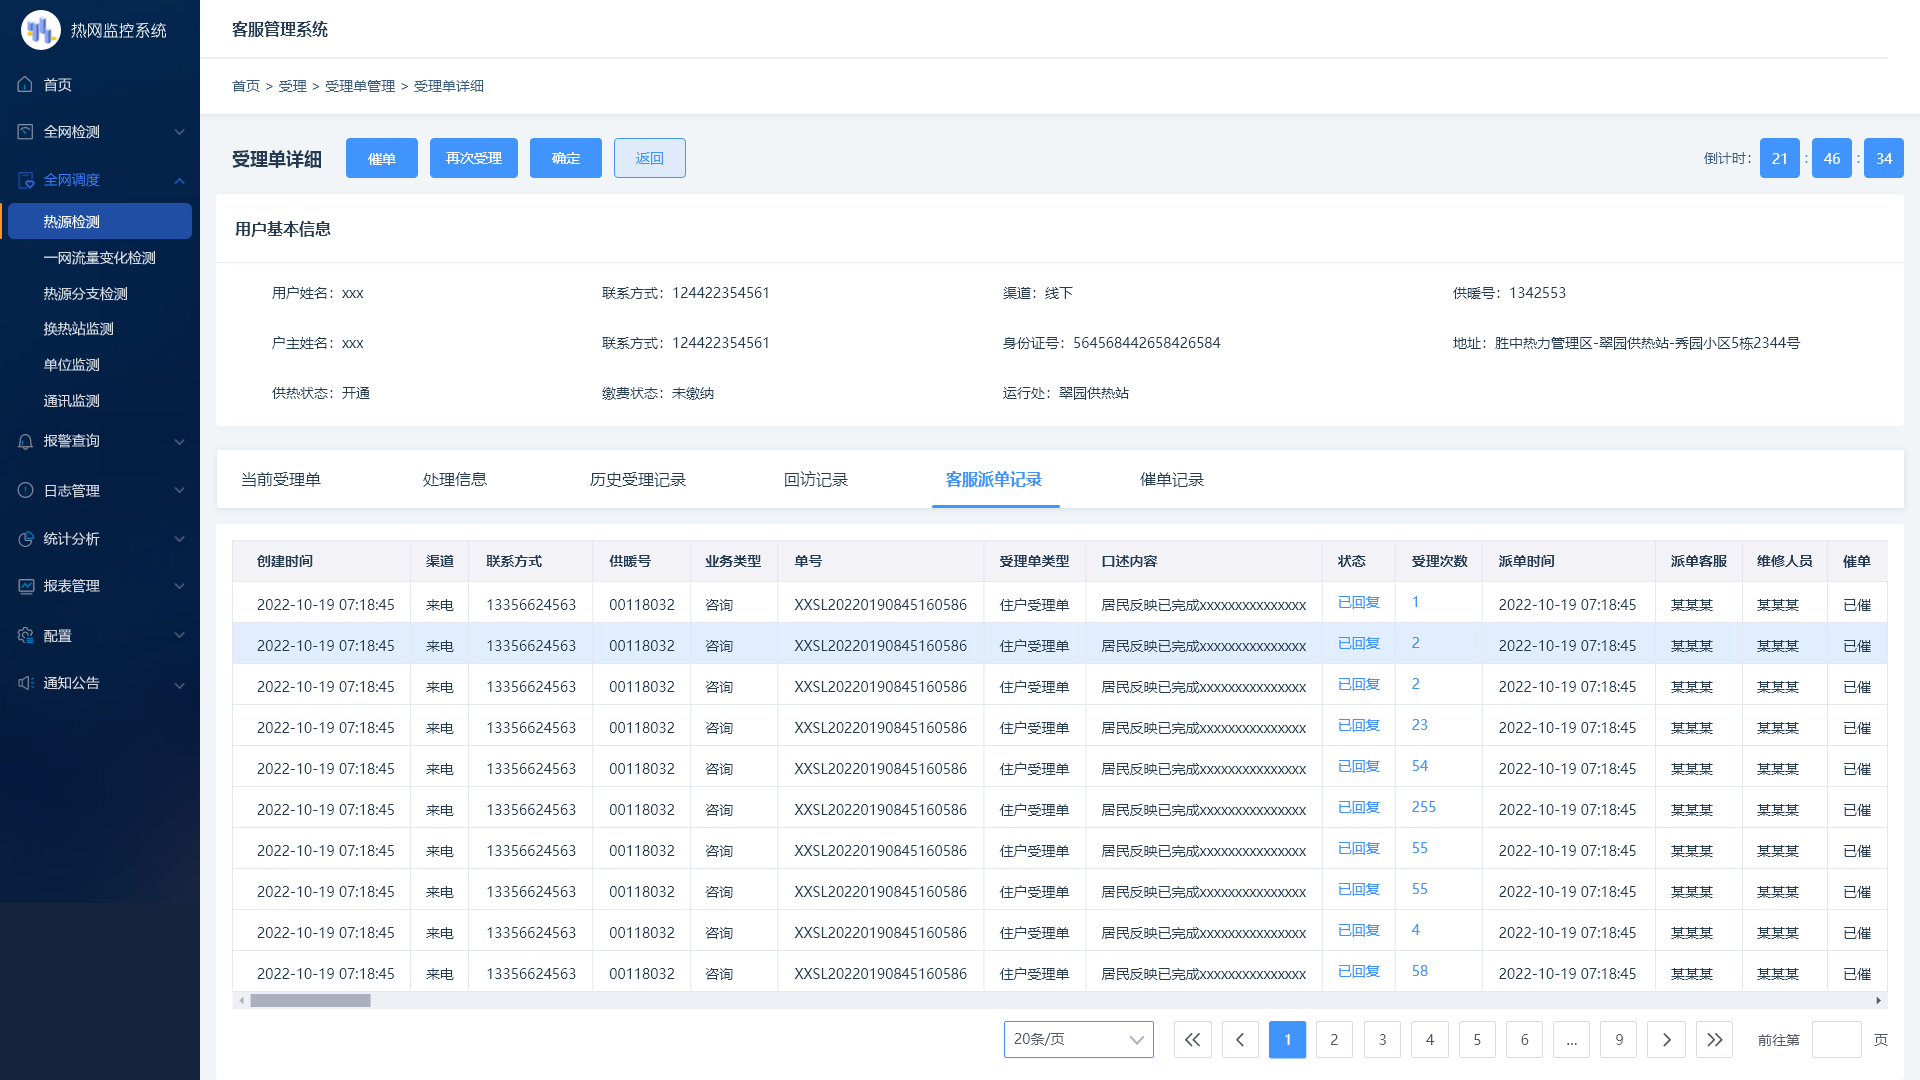The height and width of the screenshot is (1080, 1920).
Task: Open the 20条/页 page size dropdown
Action: click(1078, 1040)
